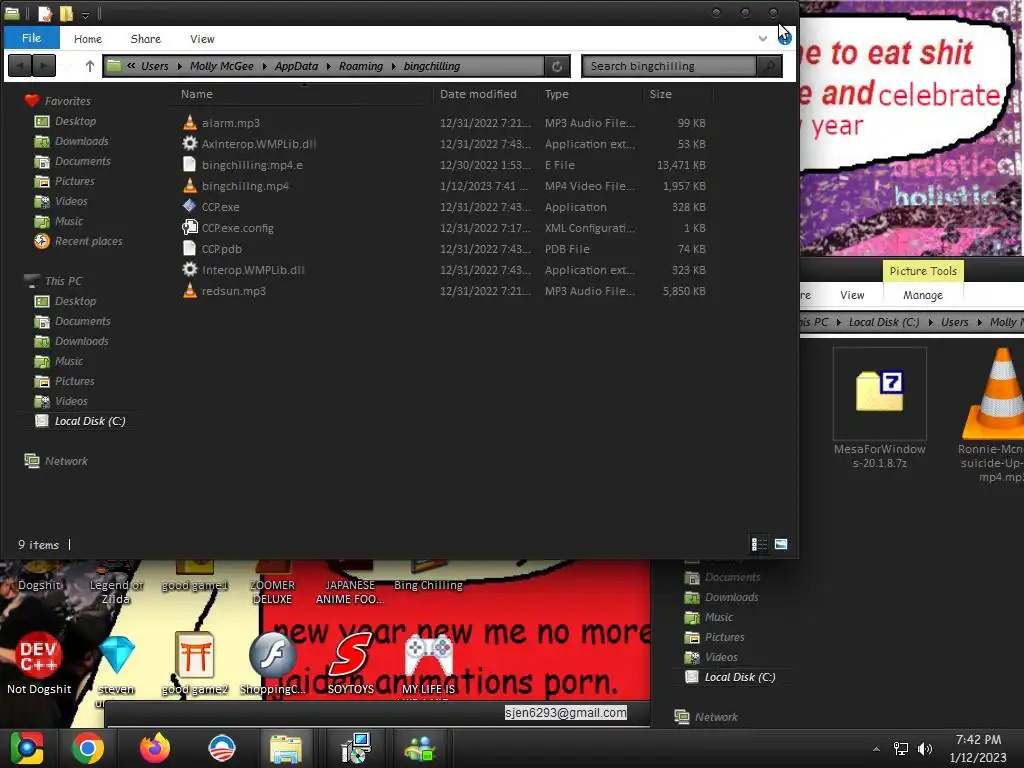Open ShoppingC... Flash desktop shortcut
The image size is (1024, 768).
tap(272, 663)
